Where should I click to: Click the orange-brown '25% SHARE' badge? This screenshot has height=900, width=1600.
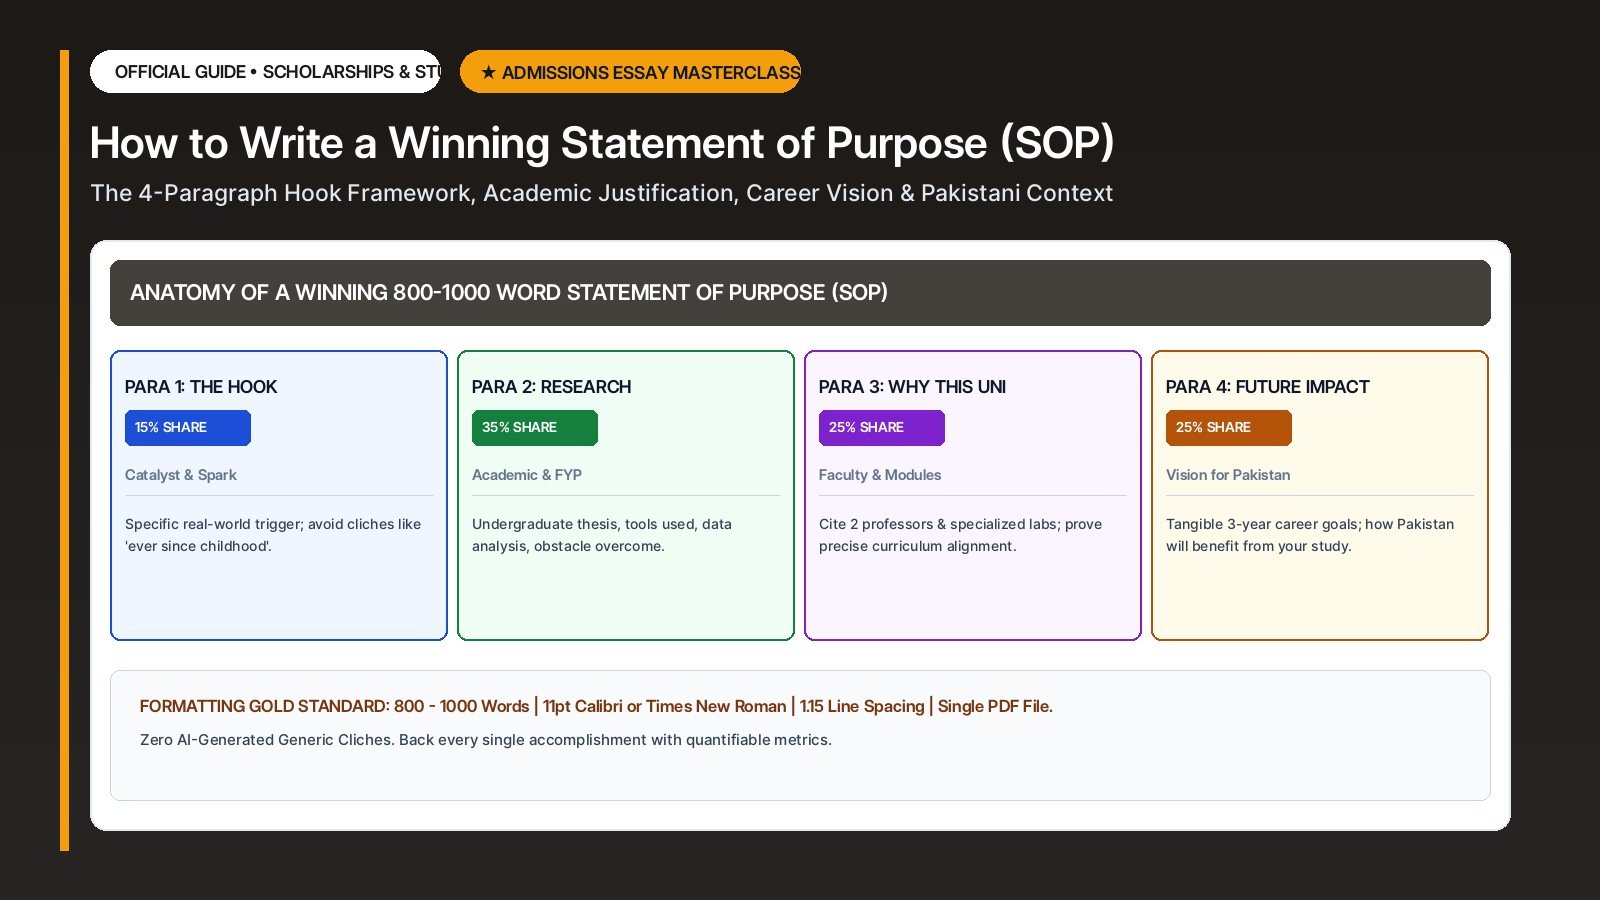pos(1229,428)
